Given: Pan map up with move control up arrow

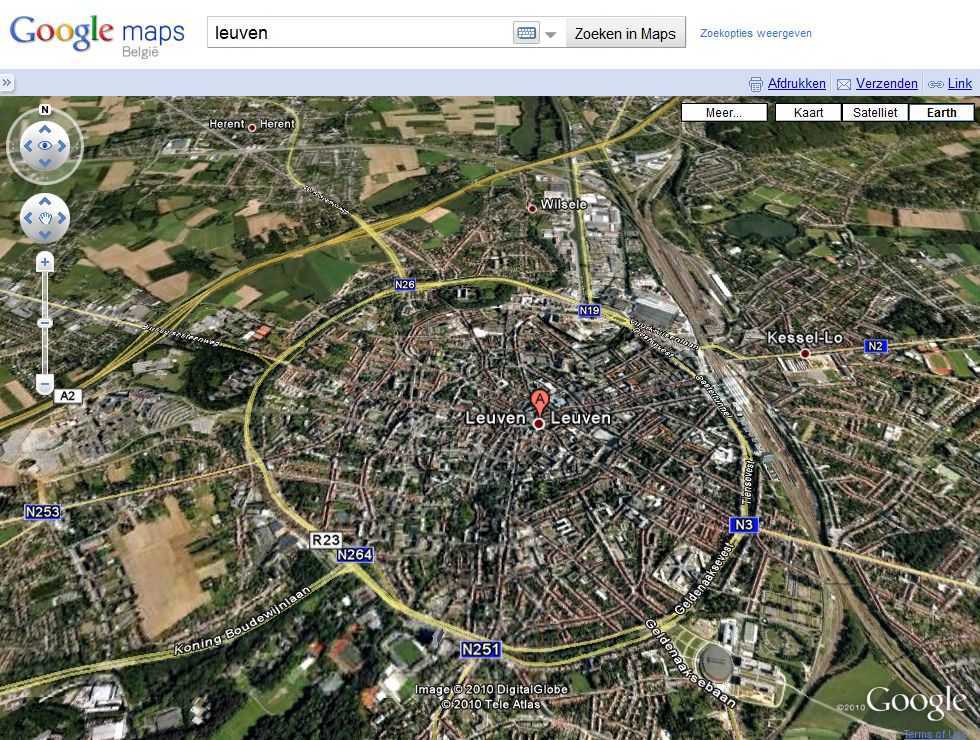Looking at the screenshot, I should click(x=44, y=201).
